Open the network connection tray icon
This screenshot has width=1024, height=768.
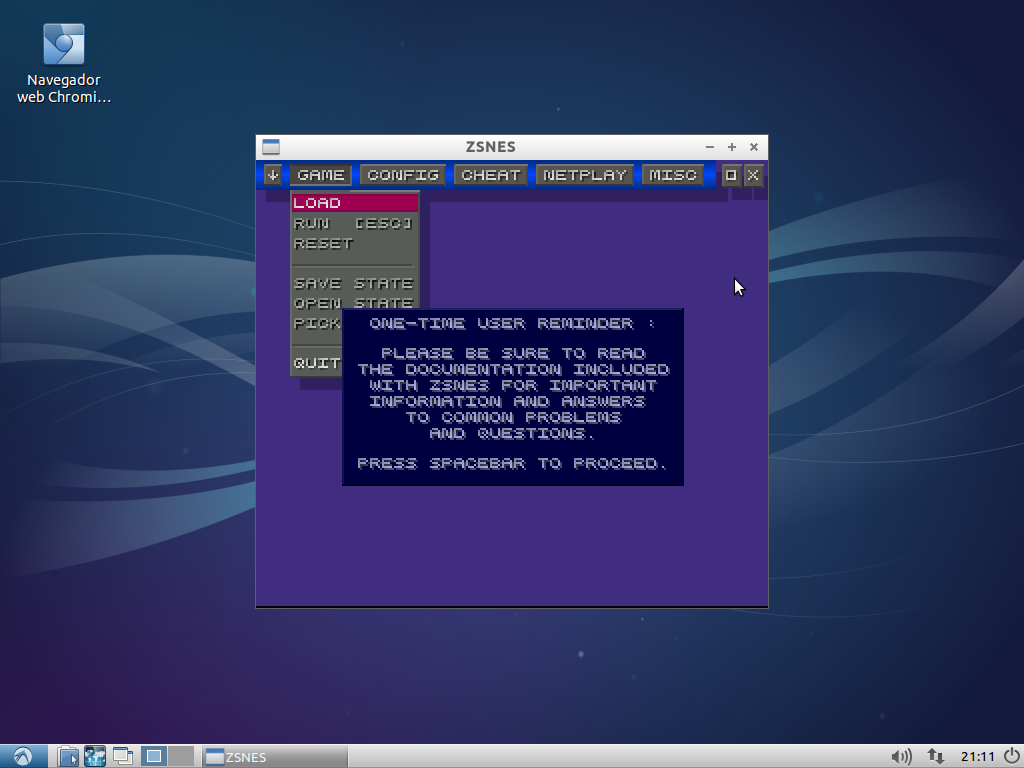point(936,756)
